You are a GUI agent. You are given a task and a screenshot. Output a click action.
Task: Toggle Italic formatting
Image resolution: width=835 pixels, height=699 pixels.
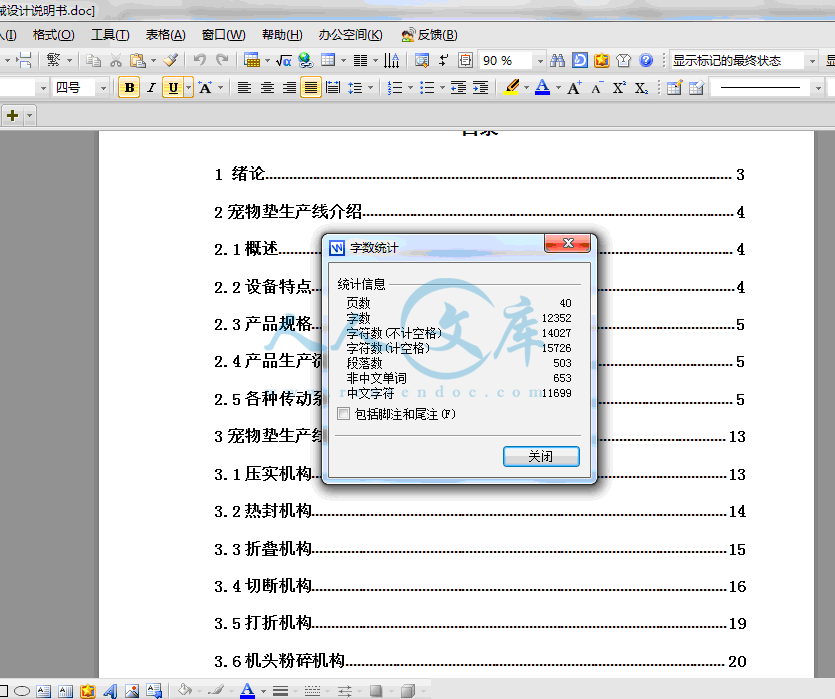pyautogui.click(x=151, y=88)
